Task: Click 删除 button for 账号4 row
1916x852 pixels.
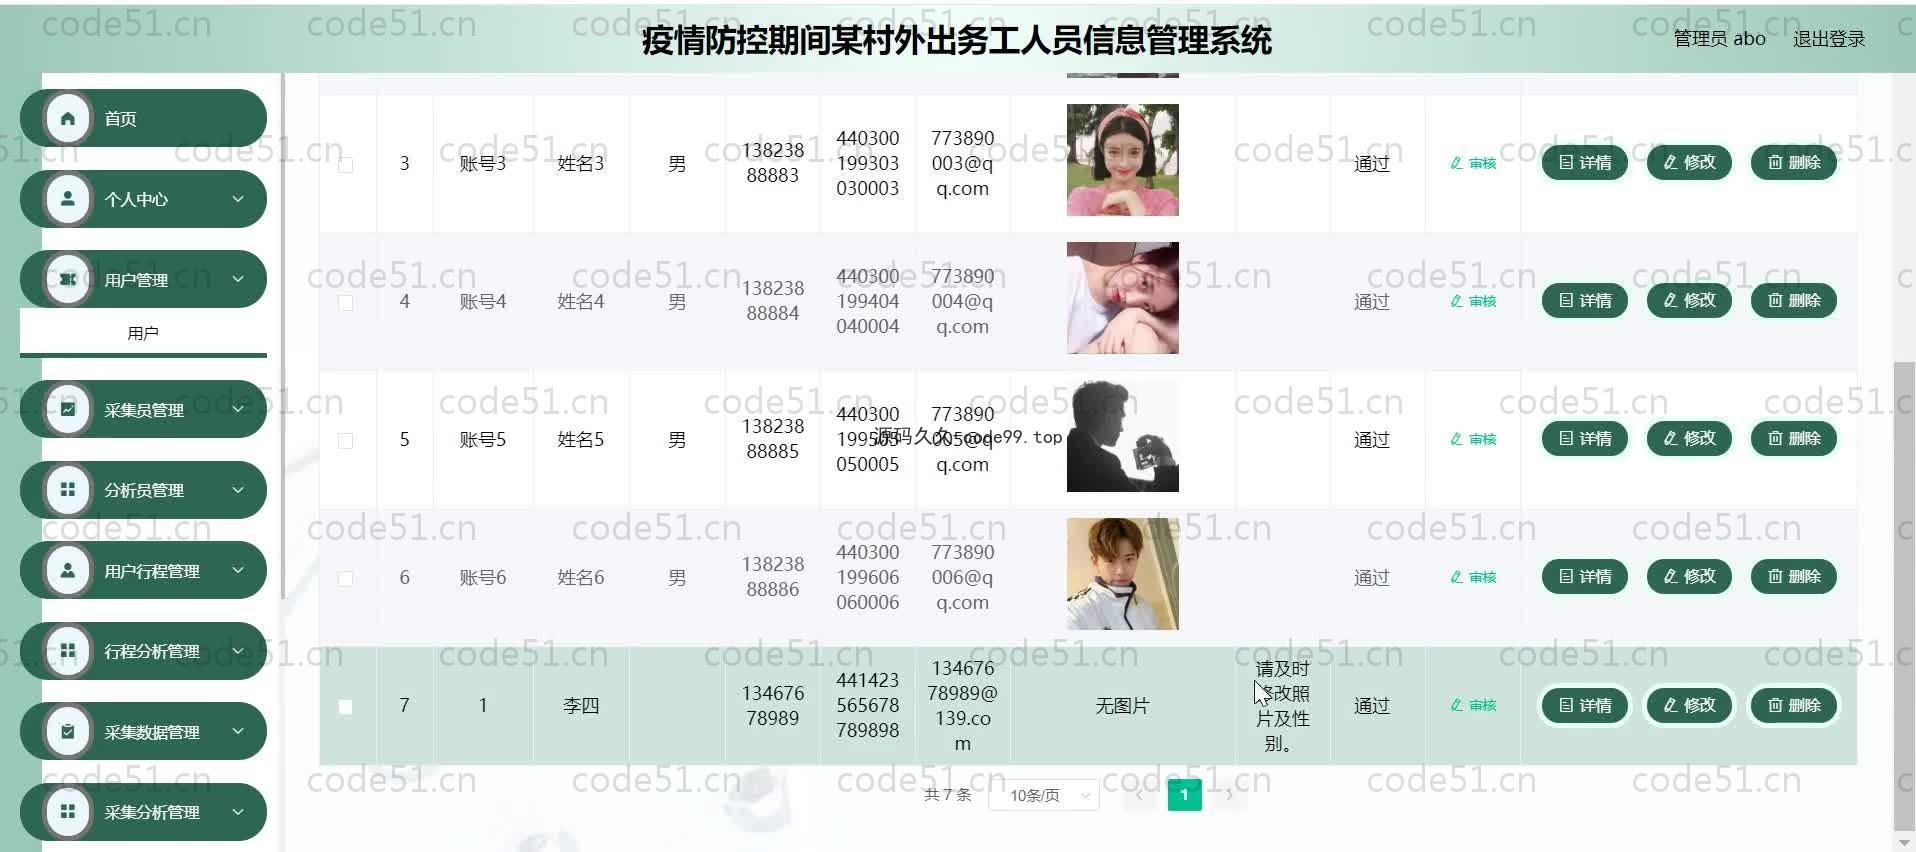Action: coord(1793,300)
